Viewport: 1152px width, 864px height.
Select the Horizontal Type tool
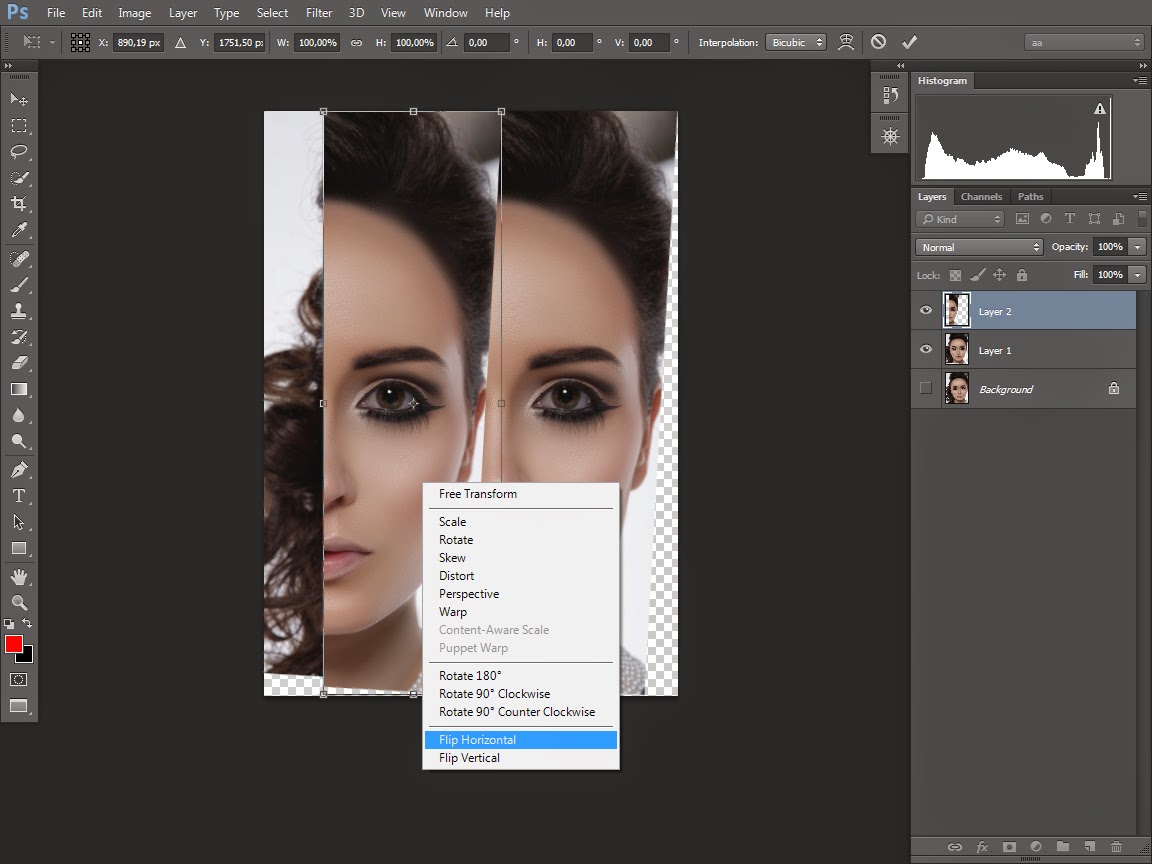(19, 495)
